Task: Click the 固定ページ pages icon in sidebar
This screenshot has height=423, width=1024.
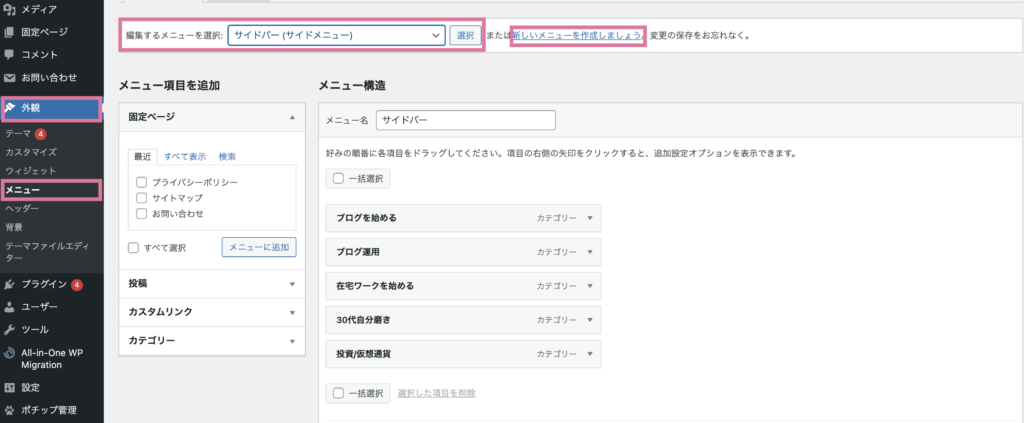Action: (x=9, y=32)
